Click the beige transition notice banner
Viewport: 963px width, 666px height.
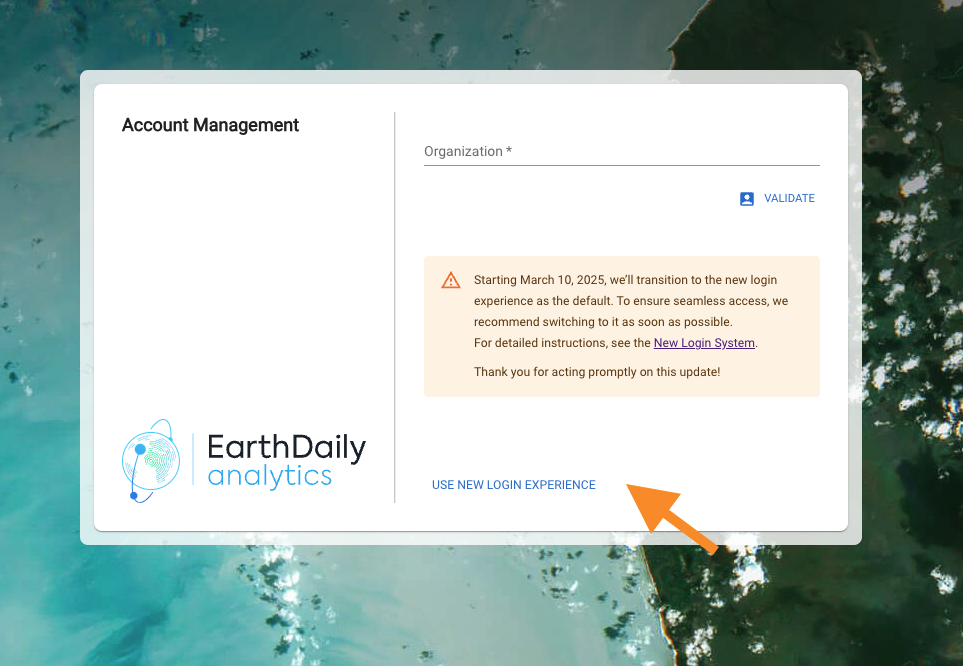pyautogui.click(x=621, y=326)
